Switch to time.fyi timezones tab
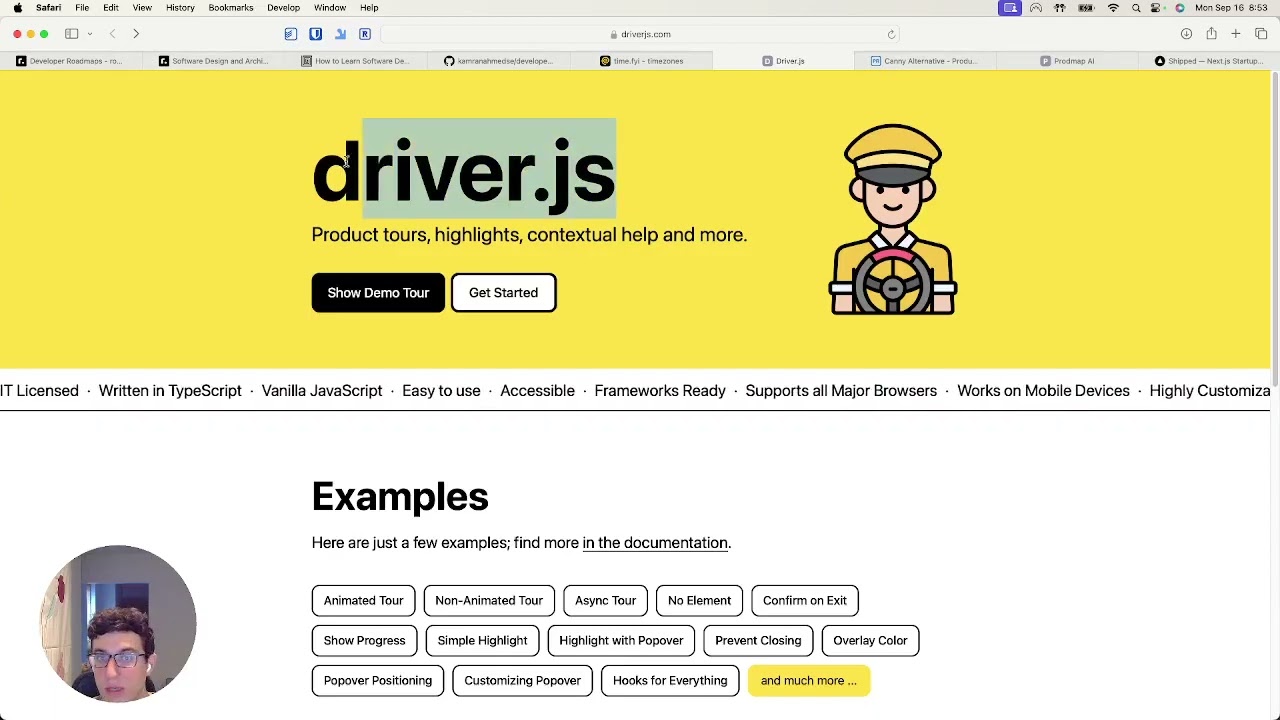Viewport: 1280px width, 720px height. [x=641, y=61]
